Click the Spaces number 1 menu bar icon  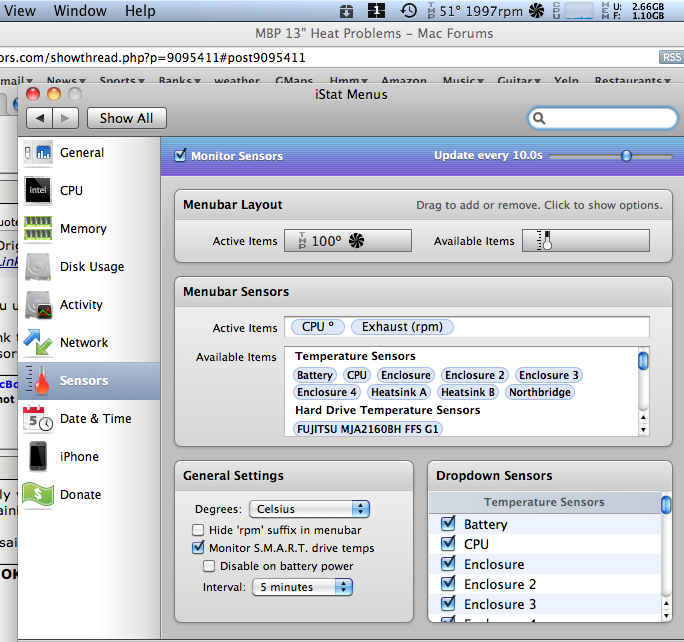(376, 10)
